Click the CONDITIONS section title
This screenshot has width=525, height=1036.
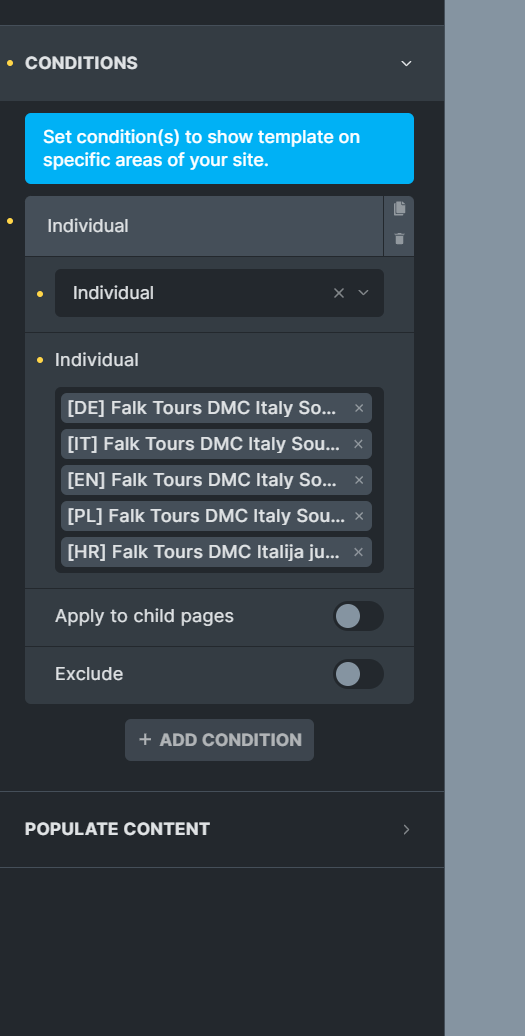click(81, 63)
